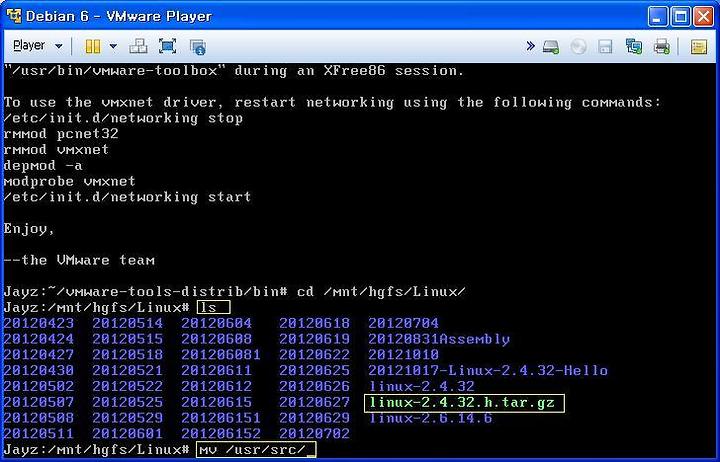
Task: Click the 201206151 directory name
Action: click(221, 418)
